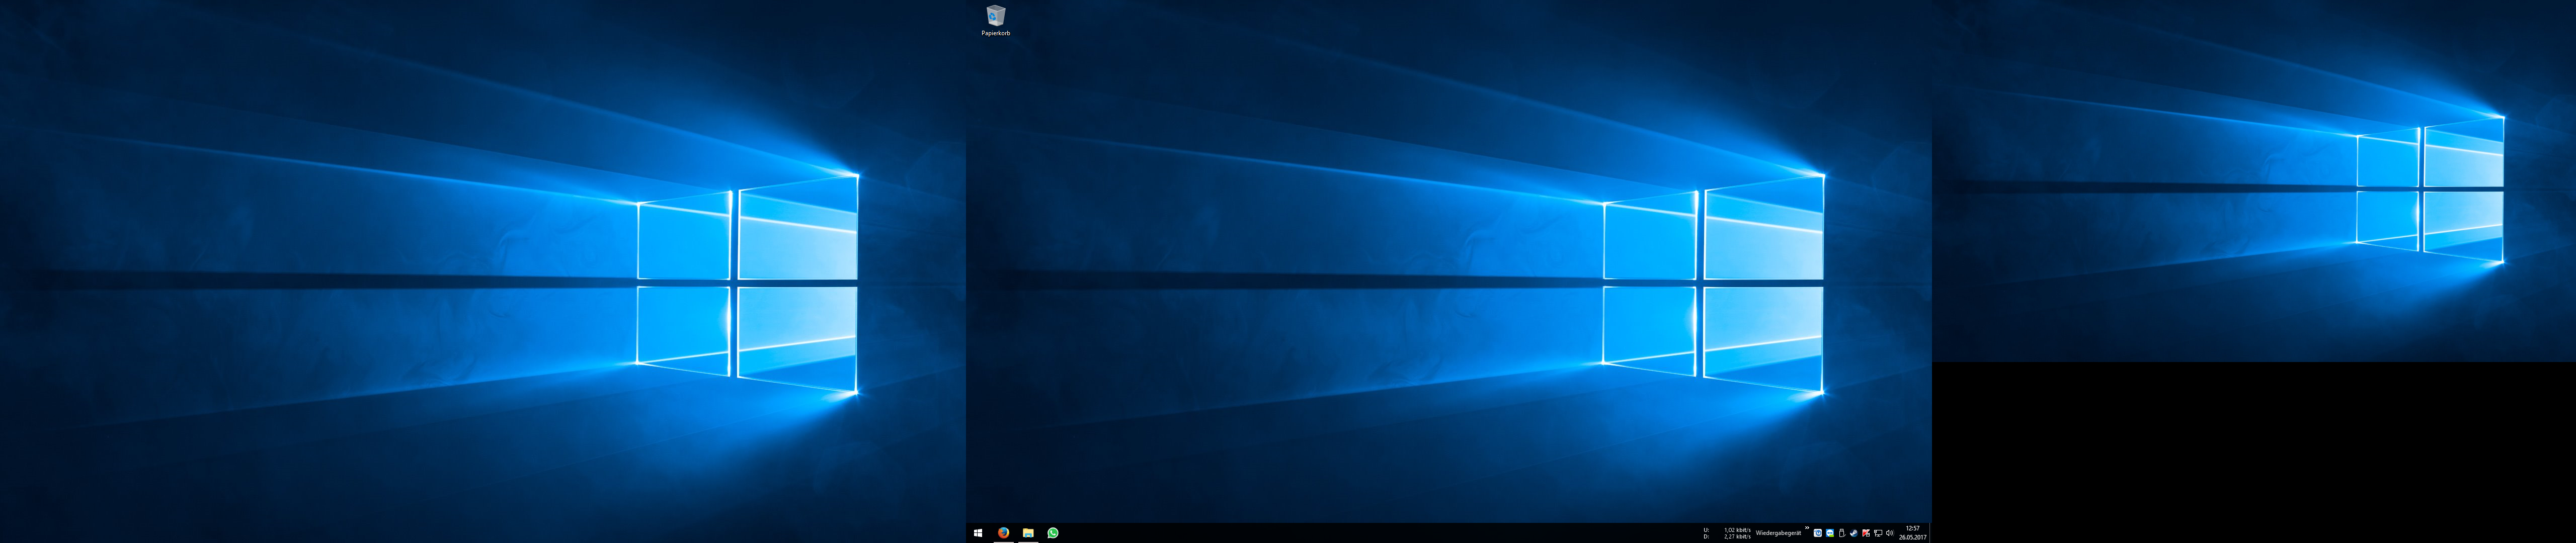Open the volume speaker control
Viewport: 2576px width, 543px height.
coord(1890,533)
